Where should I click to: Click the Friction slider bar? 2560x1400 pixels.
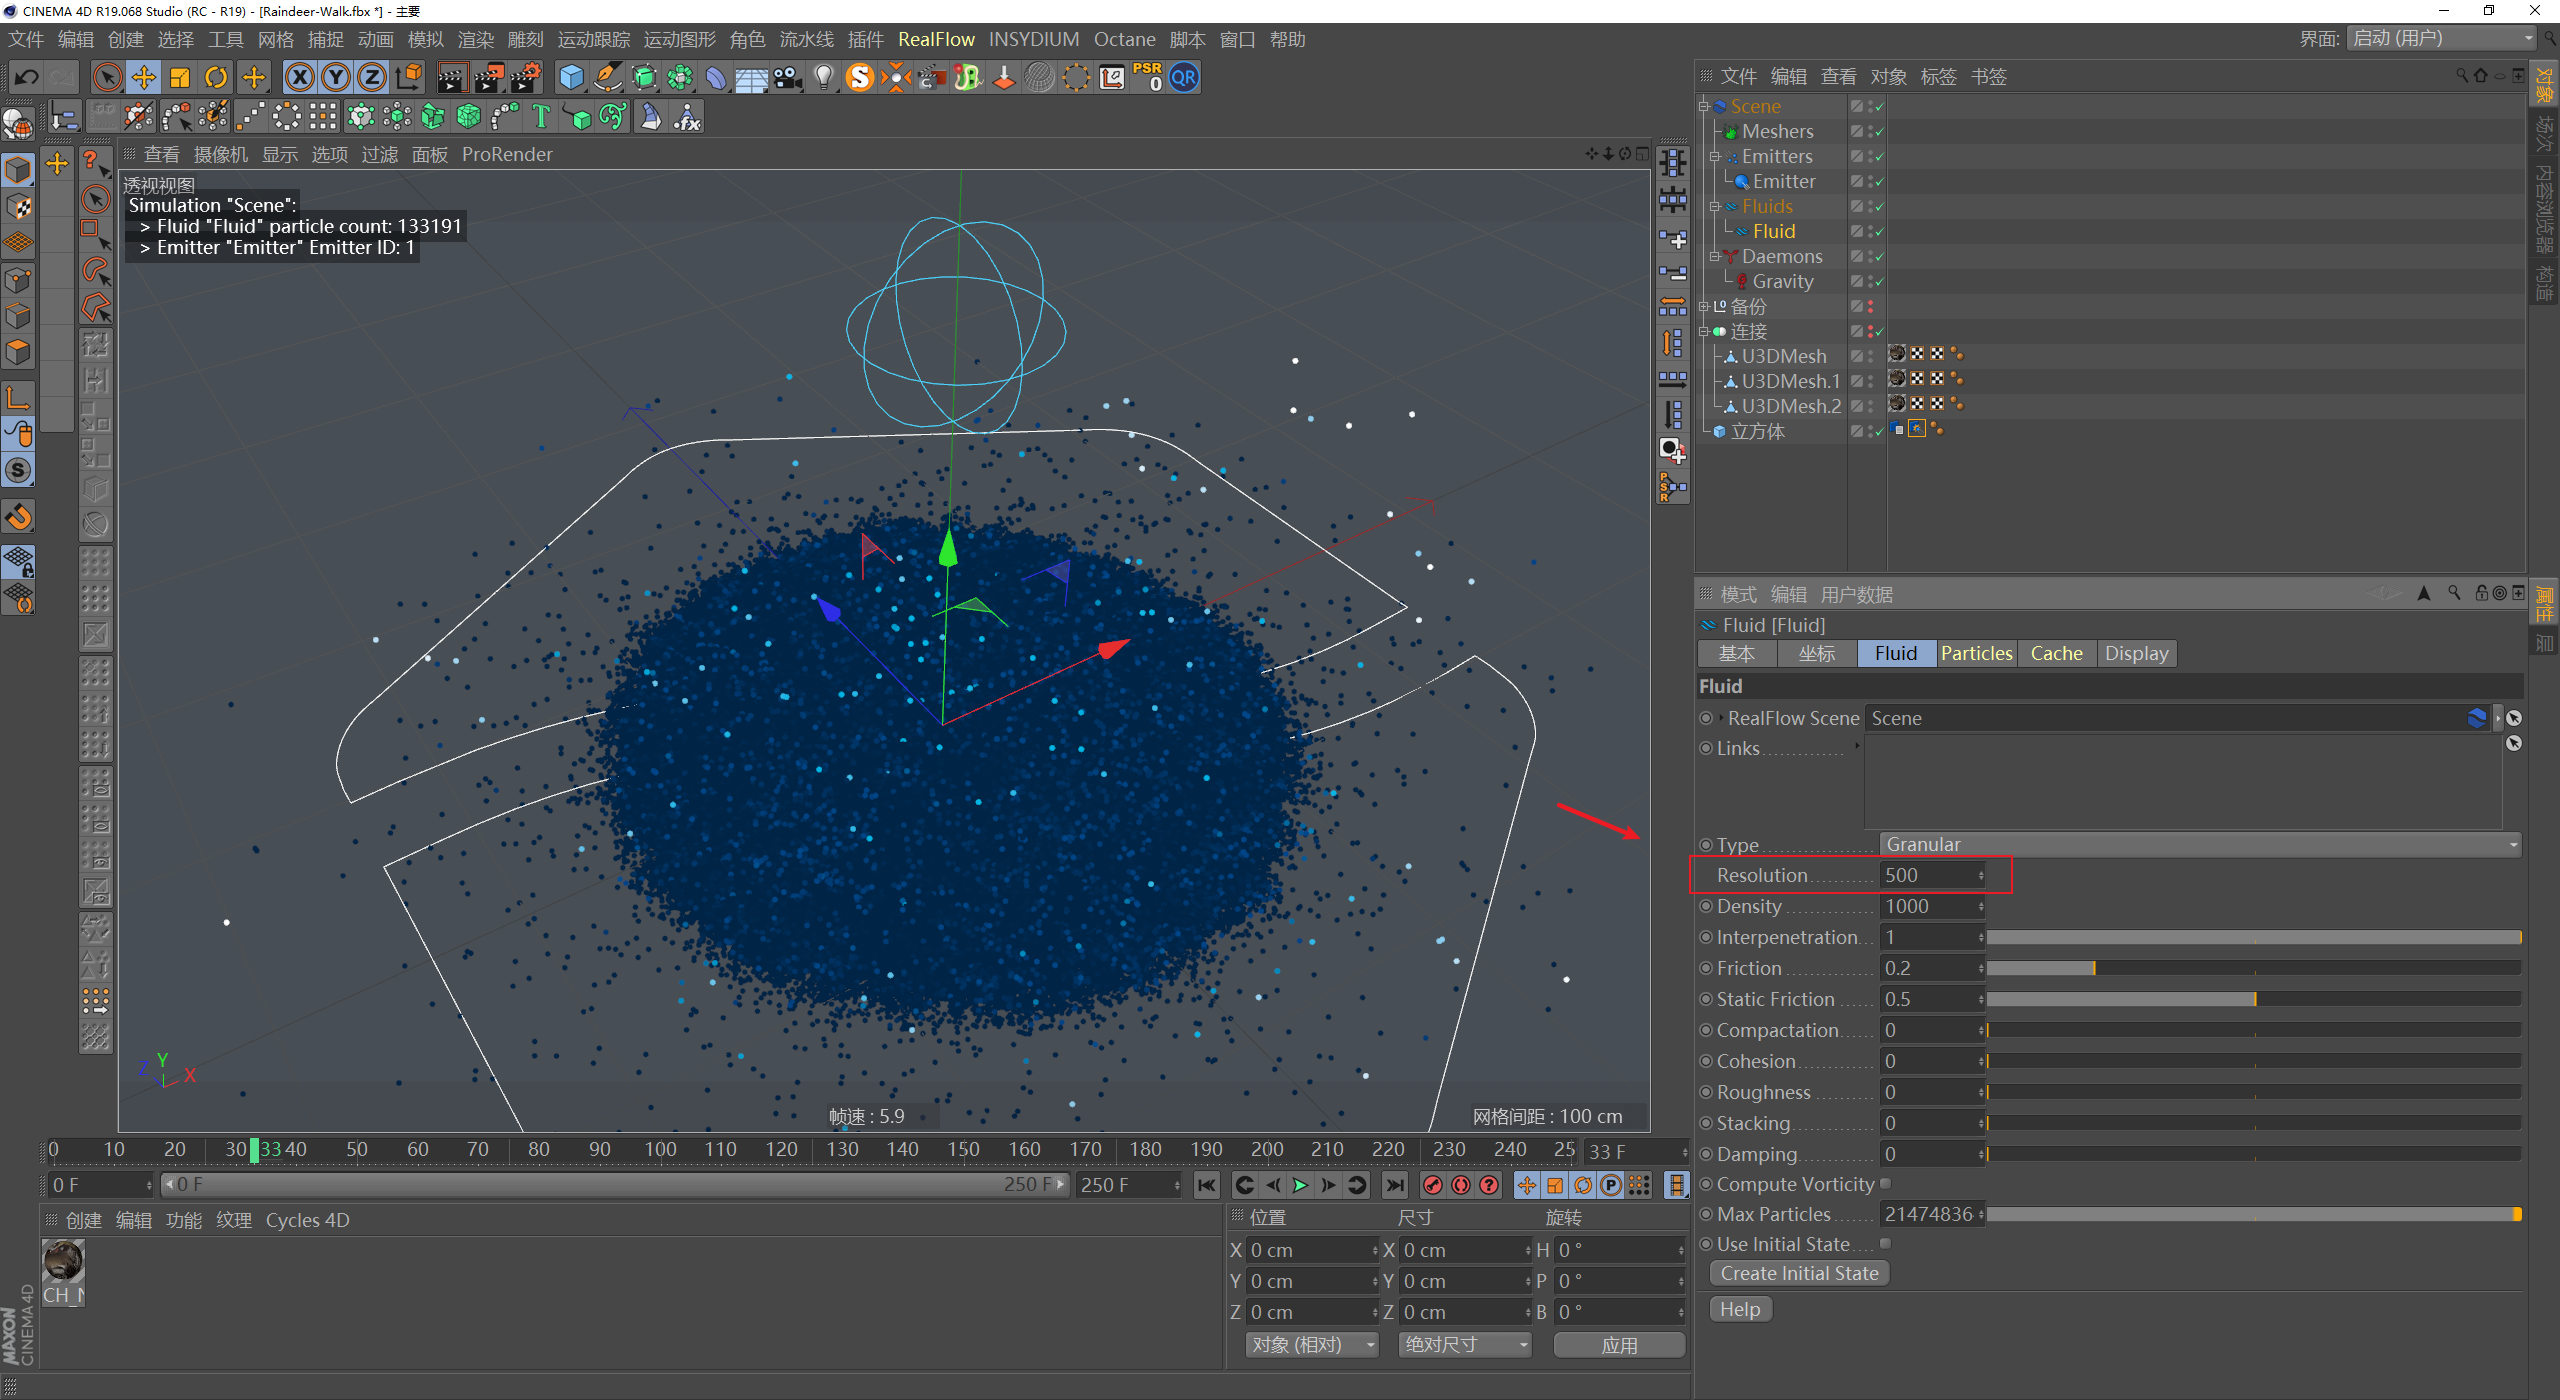(2252, 968)
